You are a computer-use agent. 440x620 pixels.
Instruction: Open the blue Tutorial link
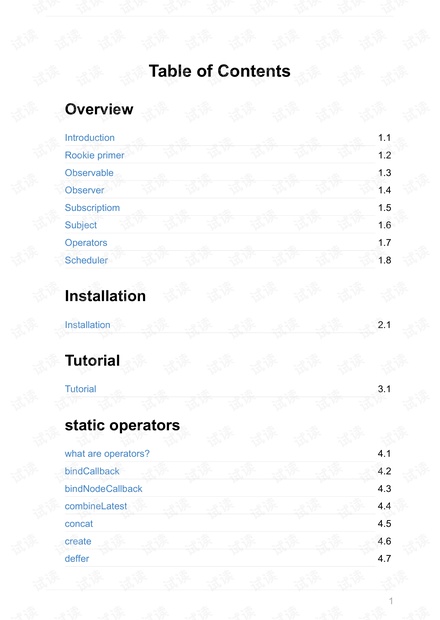pyautogui.click(x=81, y=389)
